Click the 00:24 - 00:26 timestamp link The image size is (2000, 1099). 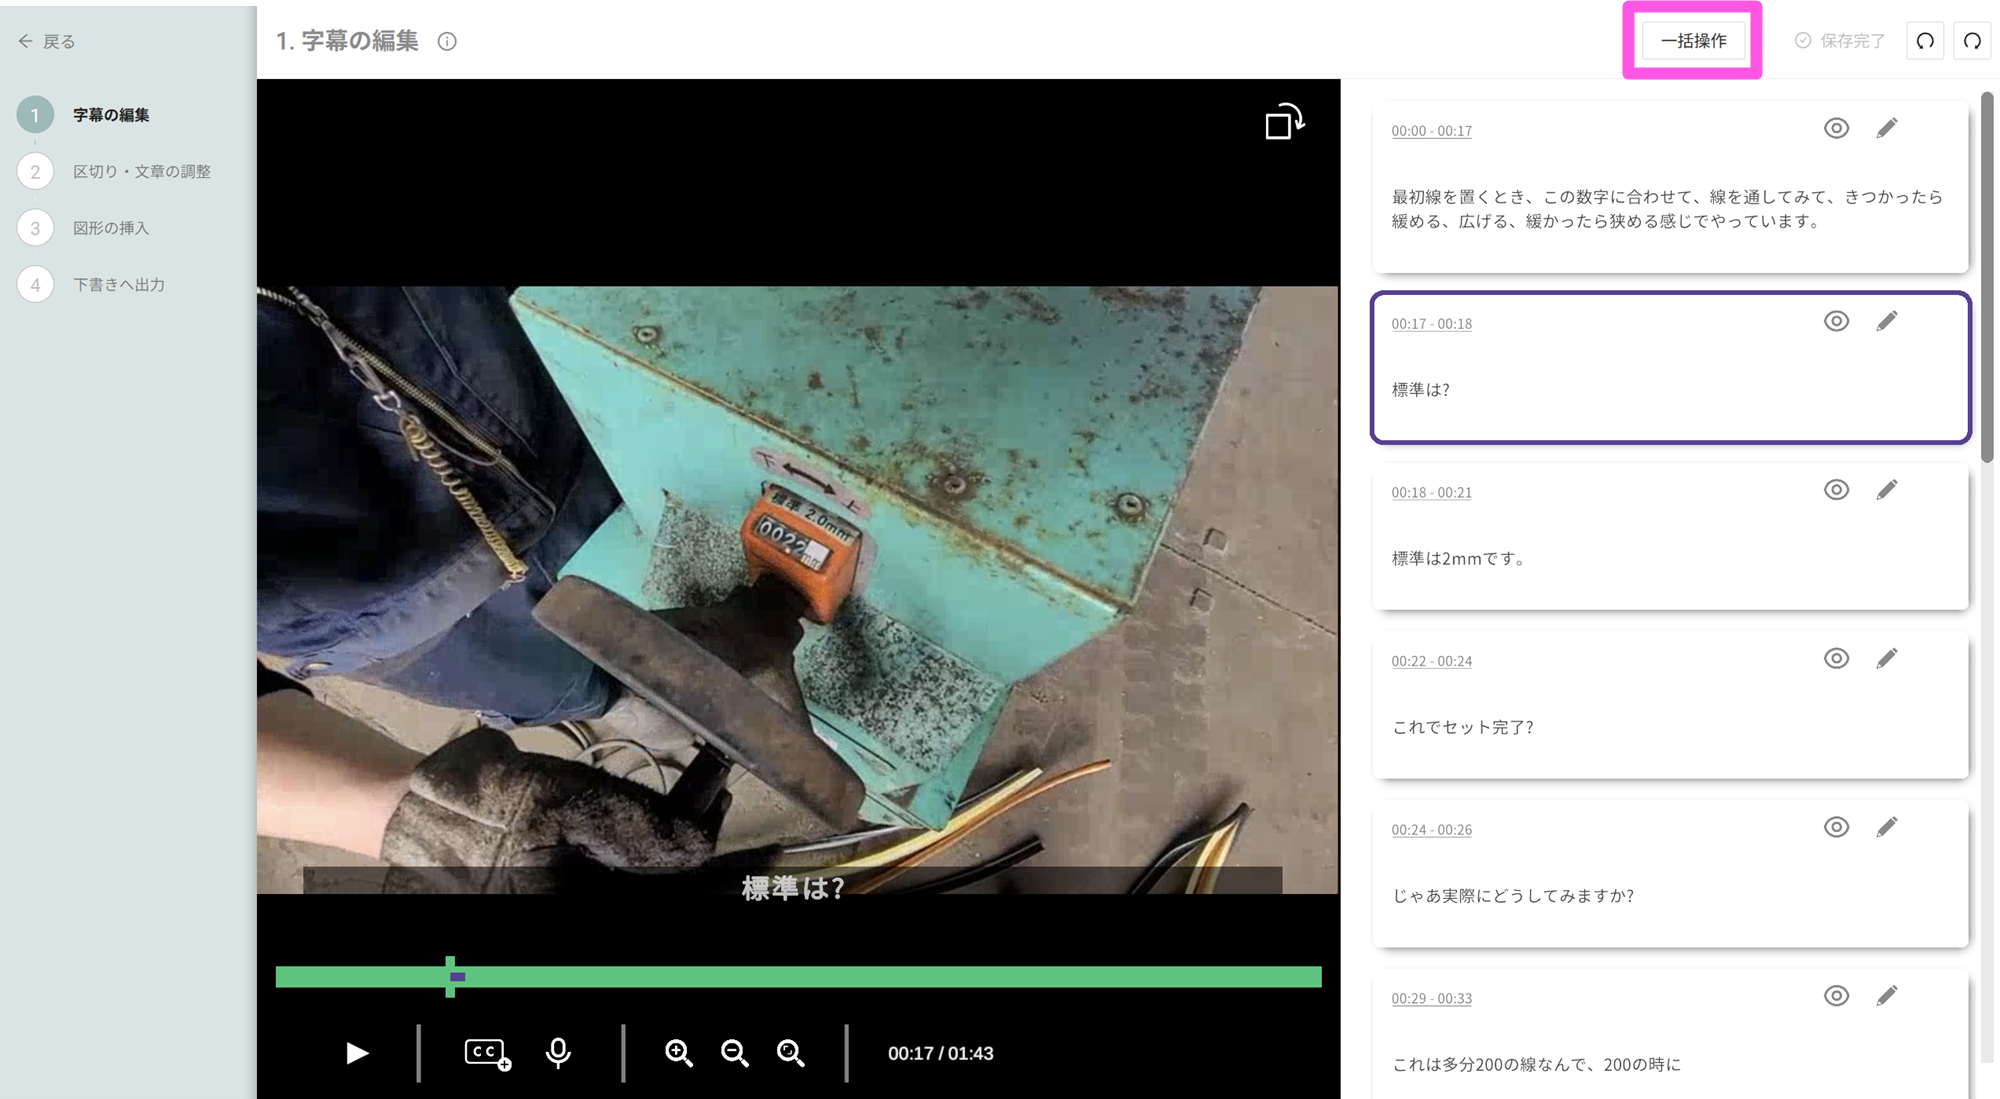(x=1431, y=830)
